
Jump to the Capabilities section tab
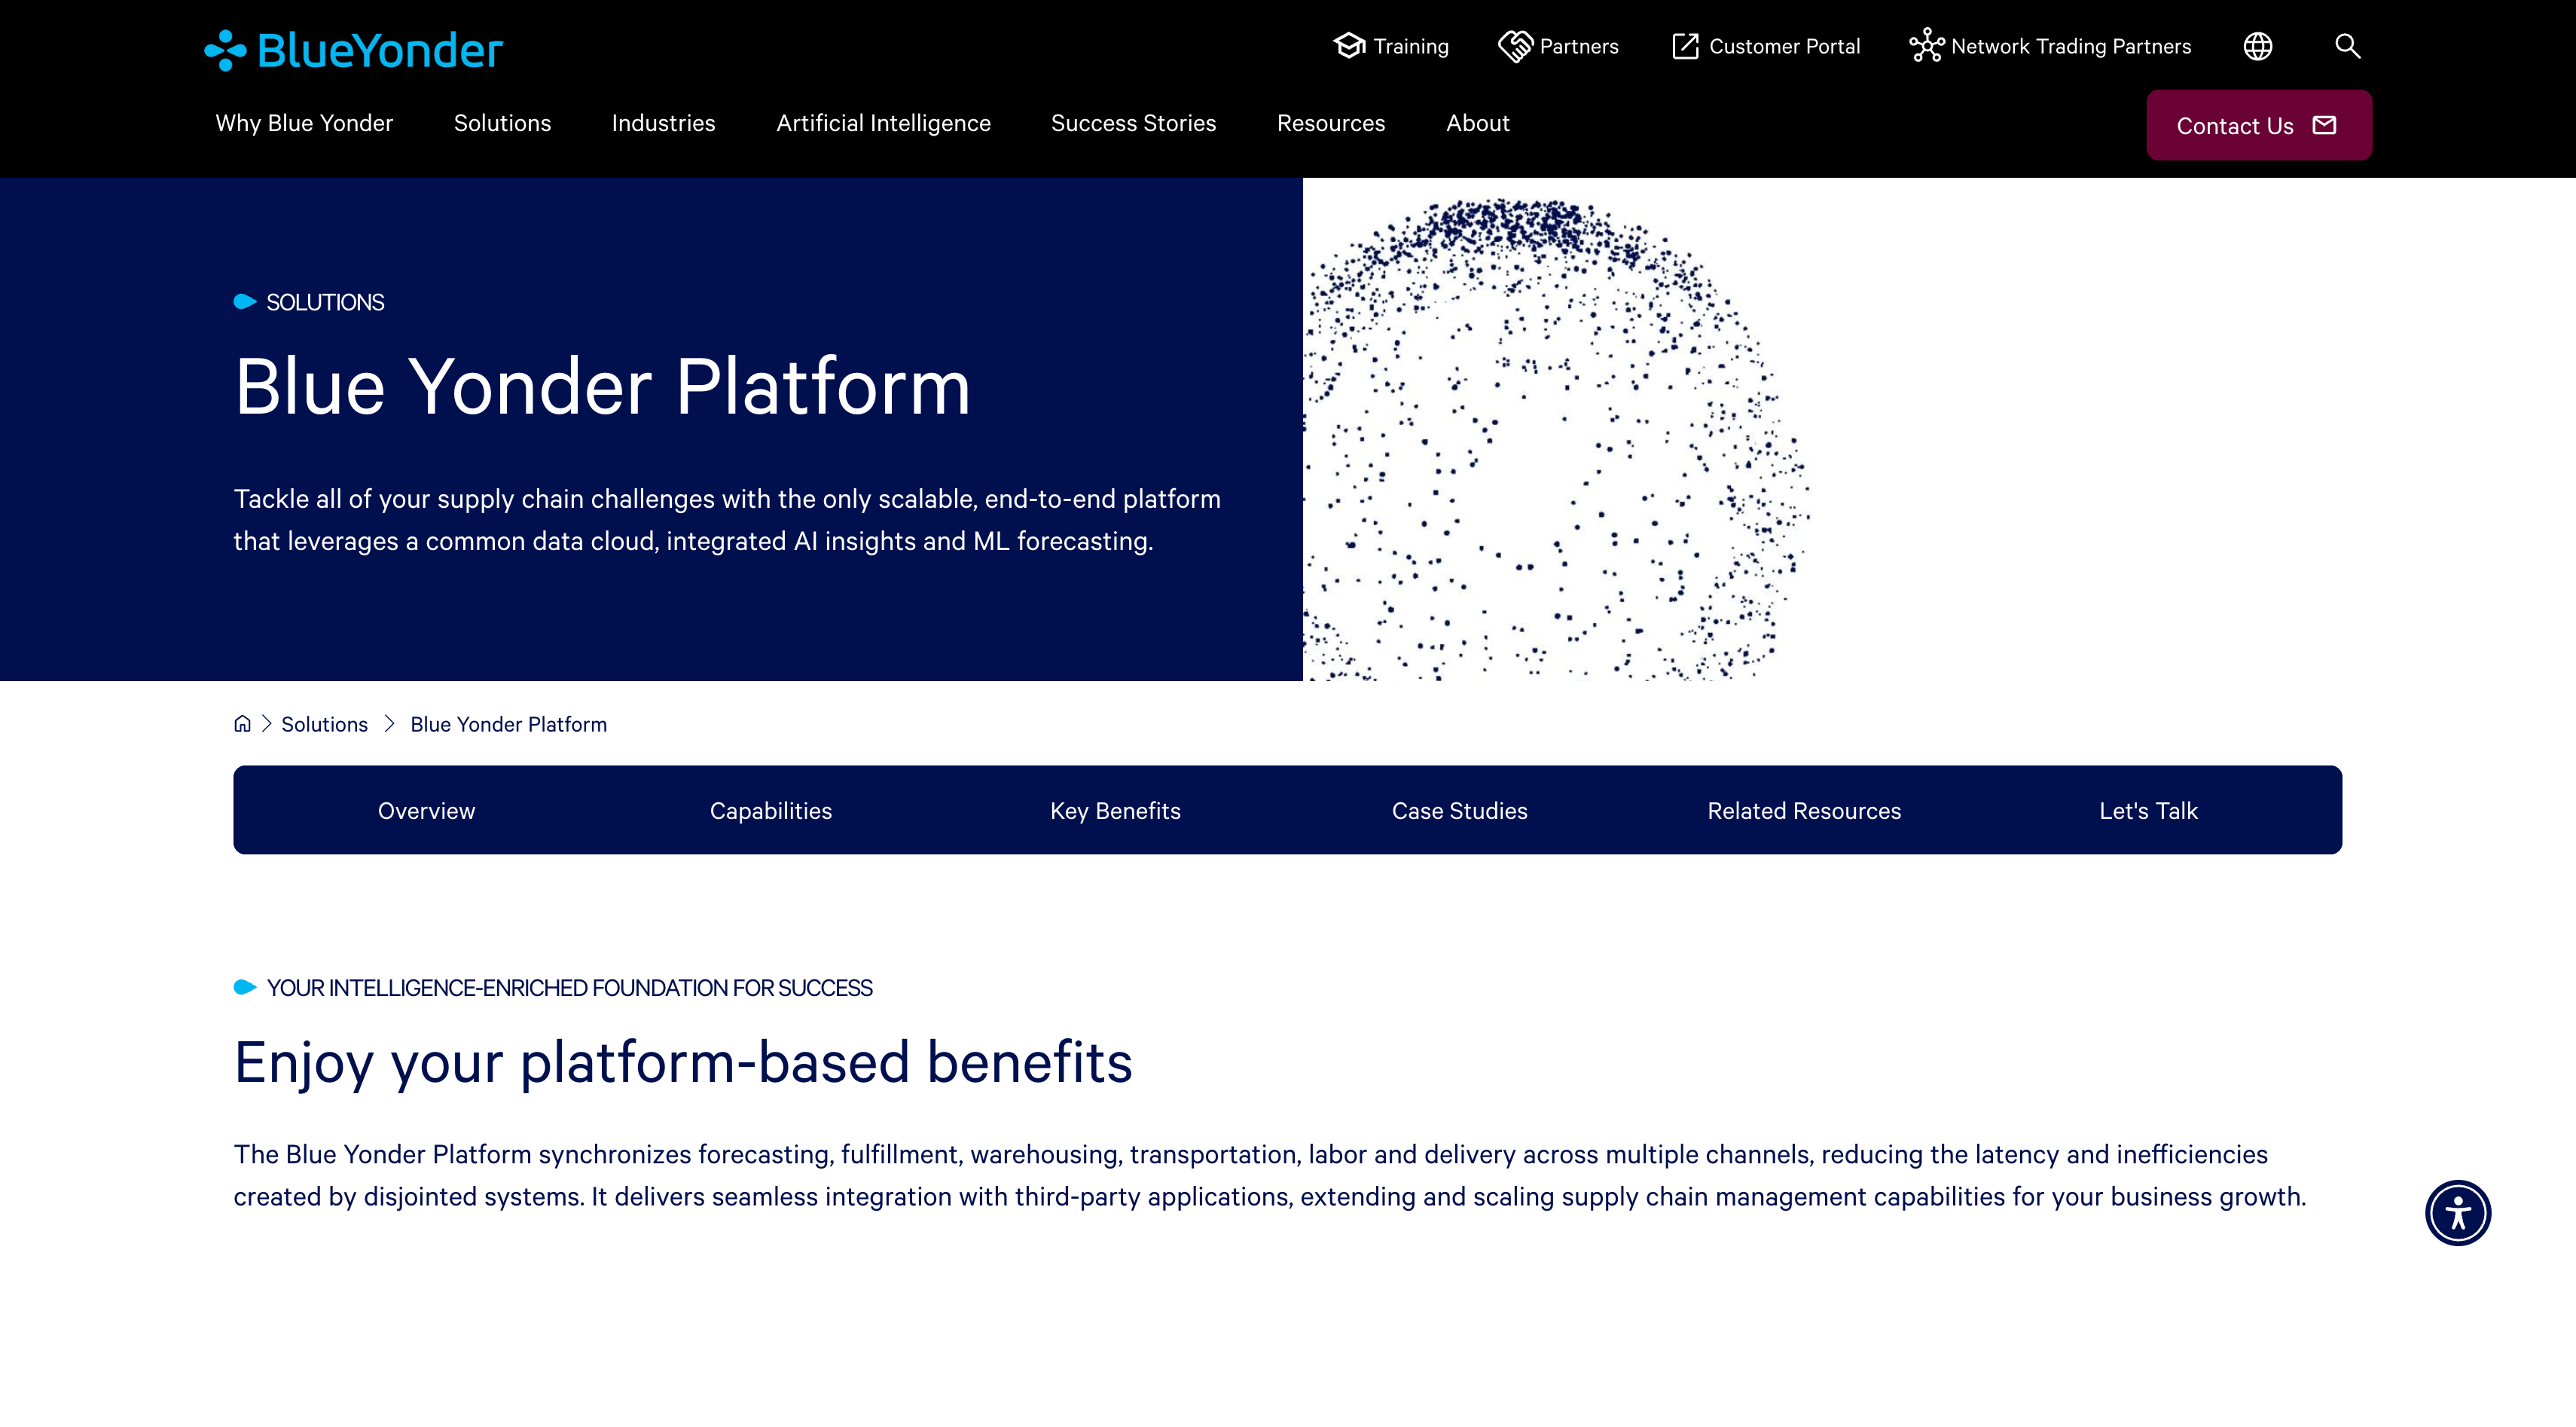tap(770, 810)
